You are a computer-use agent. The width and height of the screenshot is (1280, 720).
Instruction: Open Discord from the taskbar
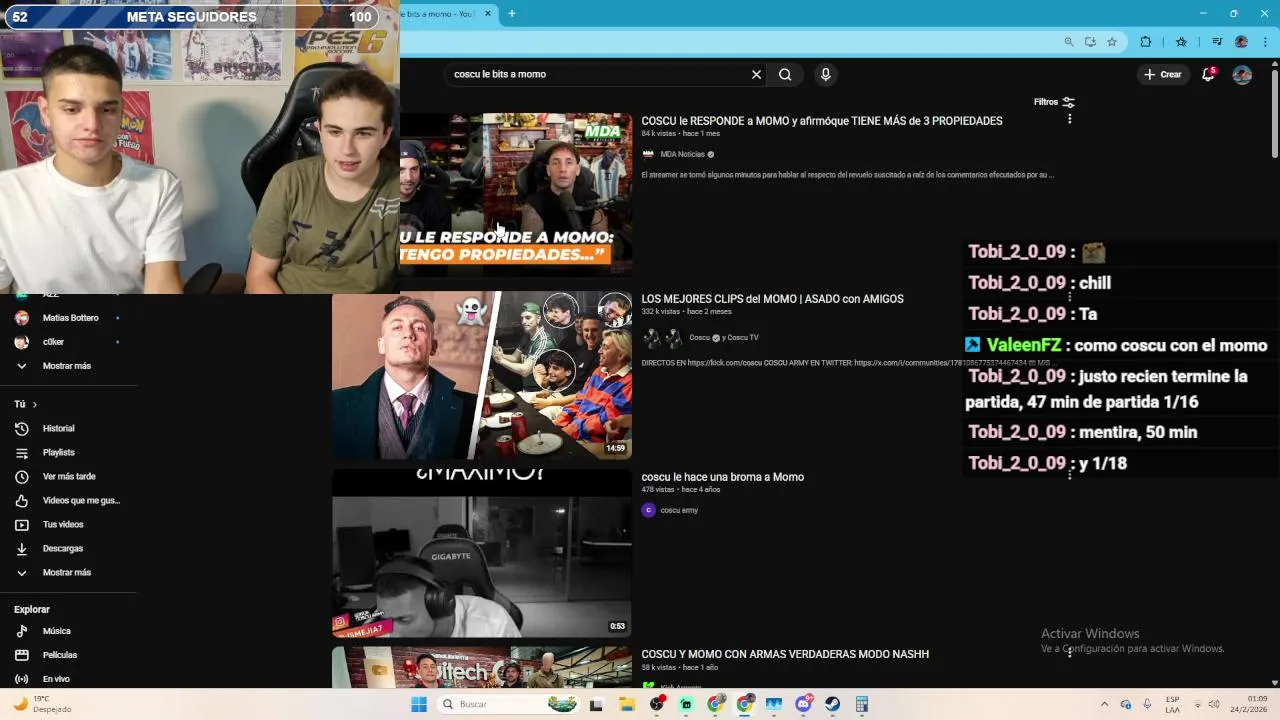[803, 704]
